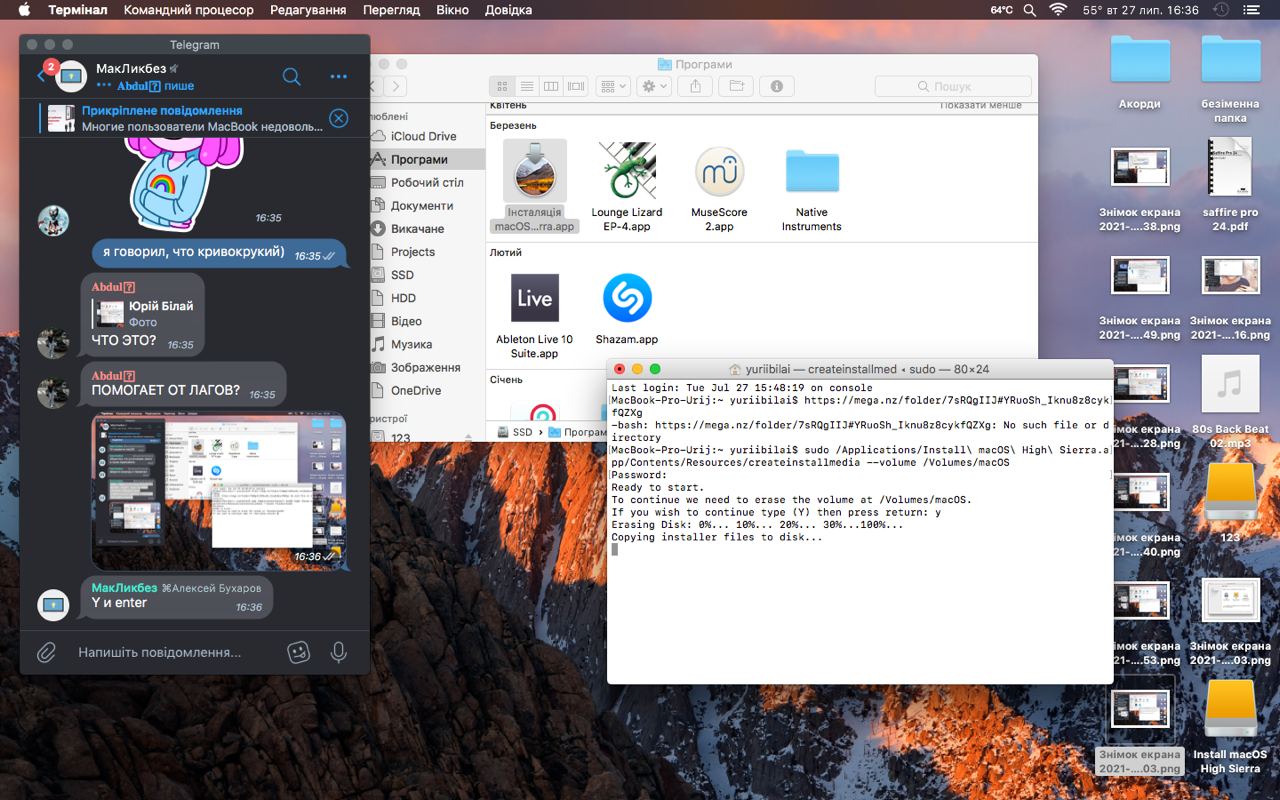
Task: Open search in Telegram chat header
Action: [291, 76]
